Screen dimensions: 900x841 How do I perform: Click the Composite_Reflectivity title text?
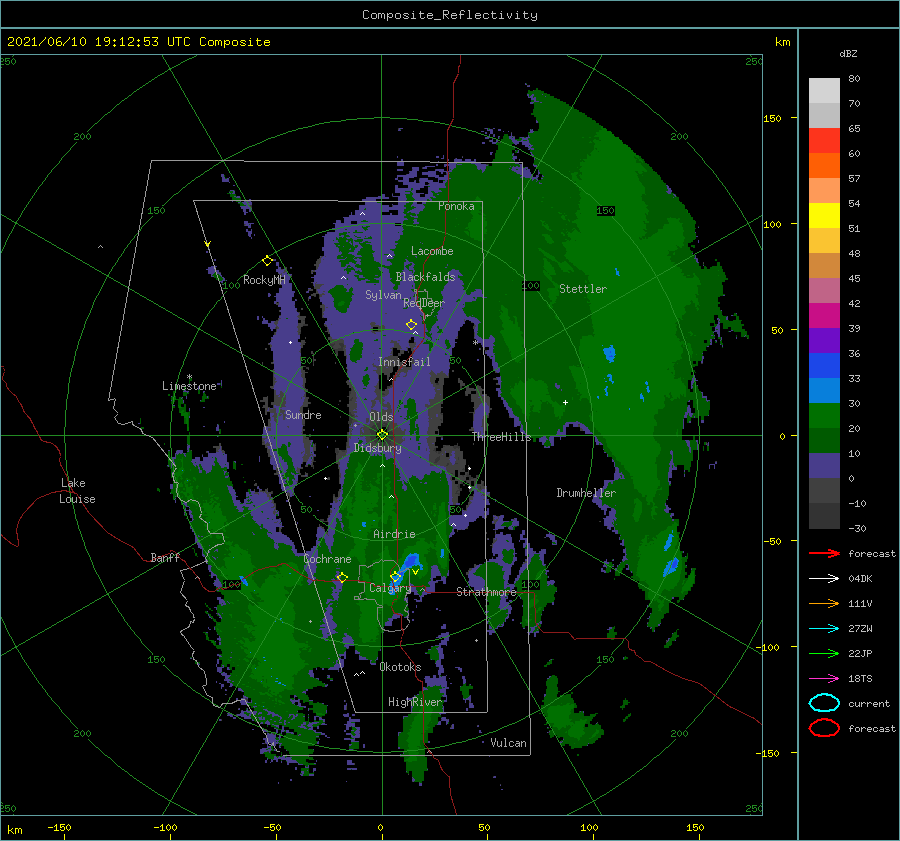point(450,15)
